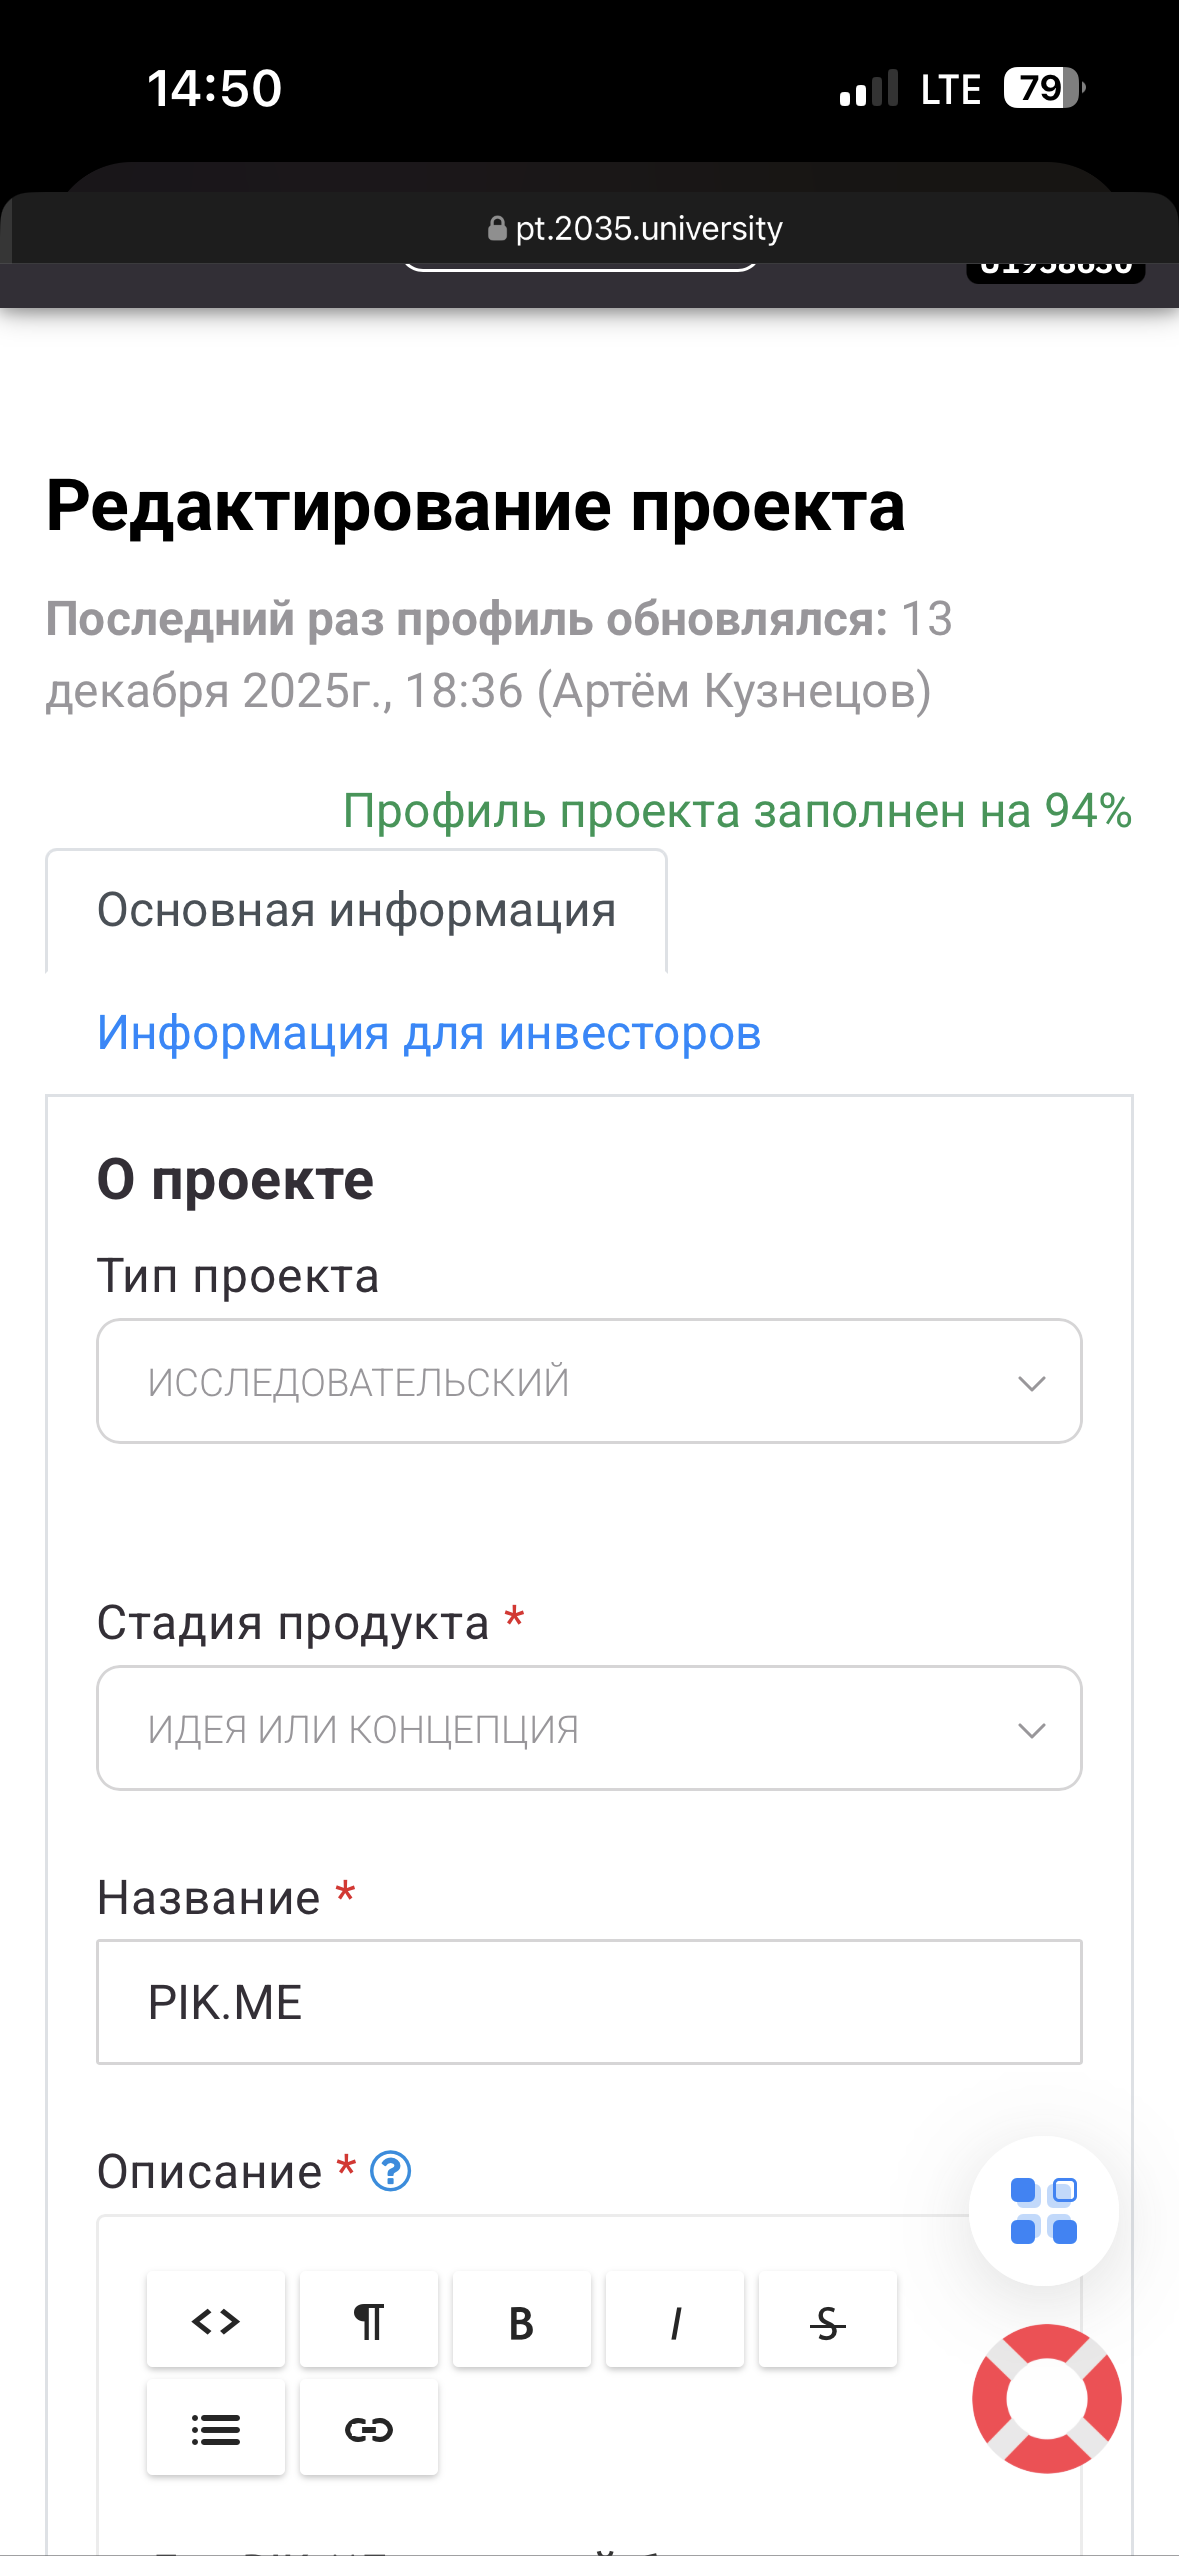1179x2556 pixels.
Task: Expand chevron of ИДЕЯ ИЛИ КОНЦЕПЦИЯ select
Action: pos(1031,1730)
